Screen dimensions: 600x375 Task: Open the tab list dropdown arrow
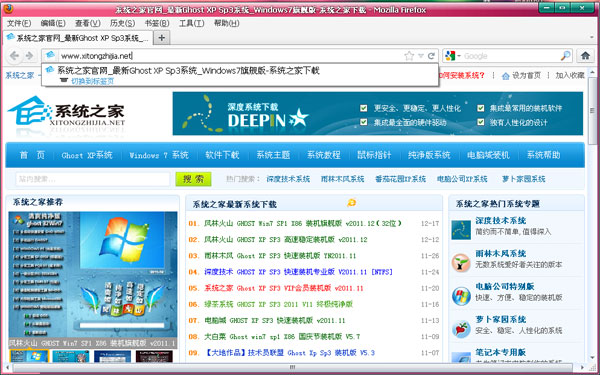592,38
